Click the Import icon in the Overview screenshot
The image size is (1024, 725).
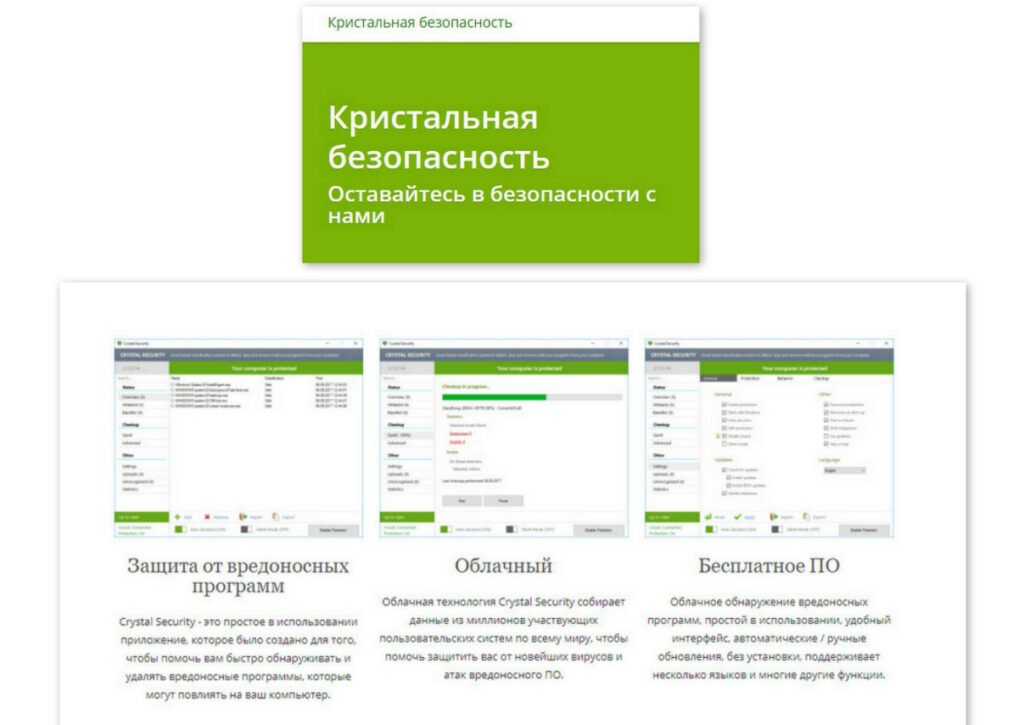[x=242, y=517]
